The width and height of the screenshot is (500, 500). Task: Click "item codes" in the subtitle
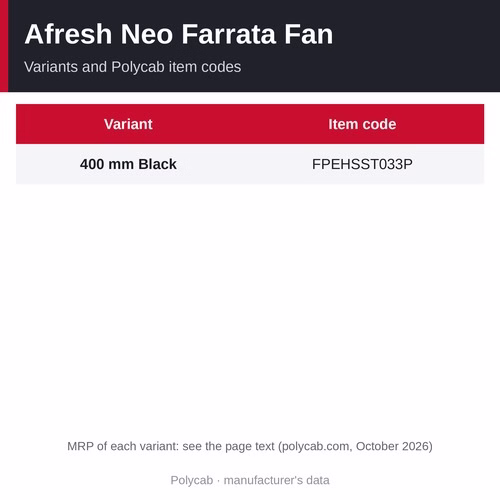[205, 67]
